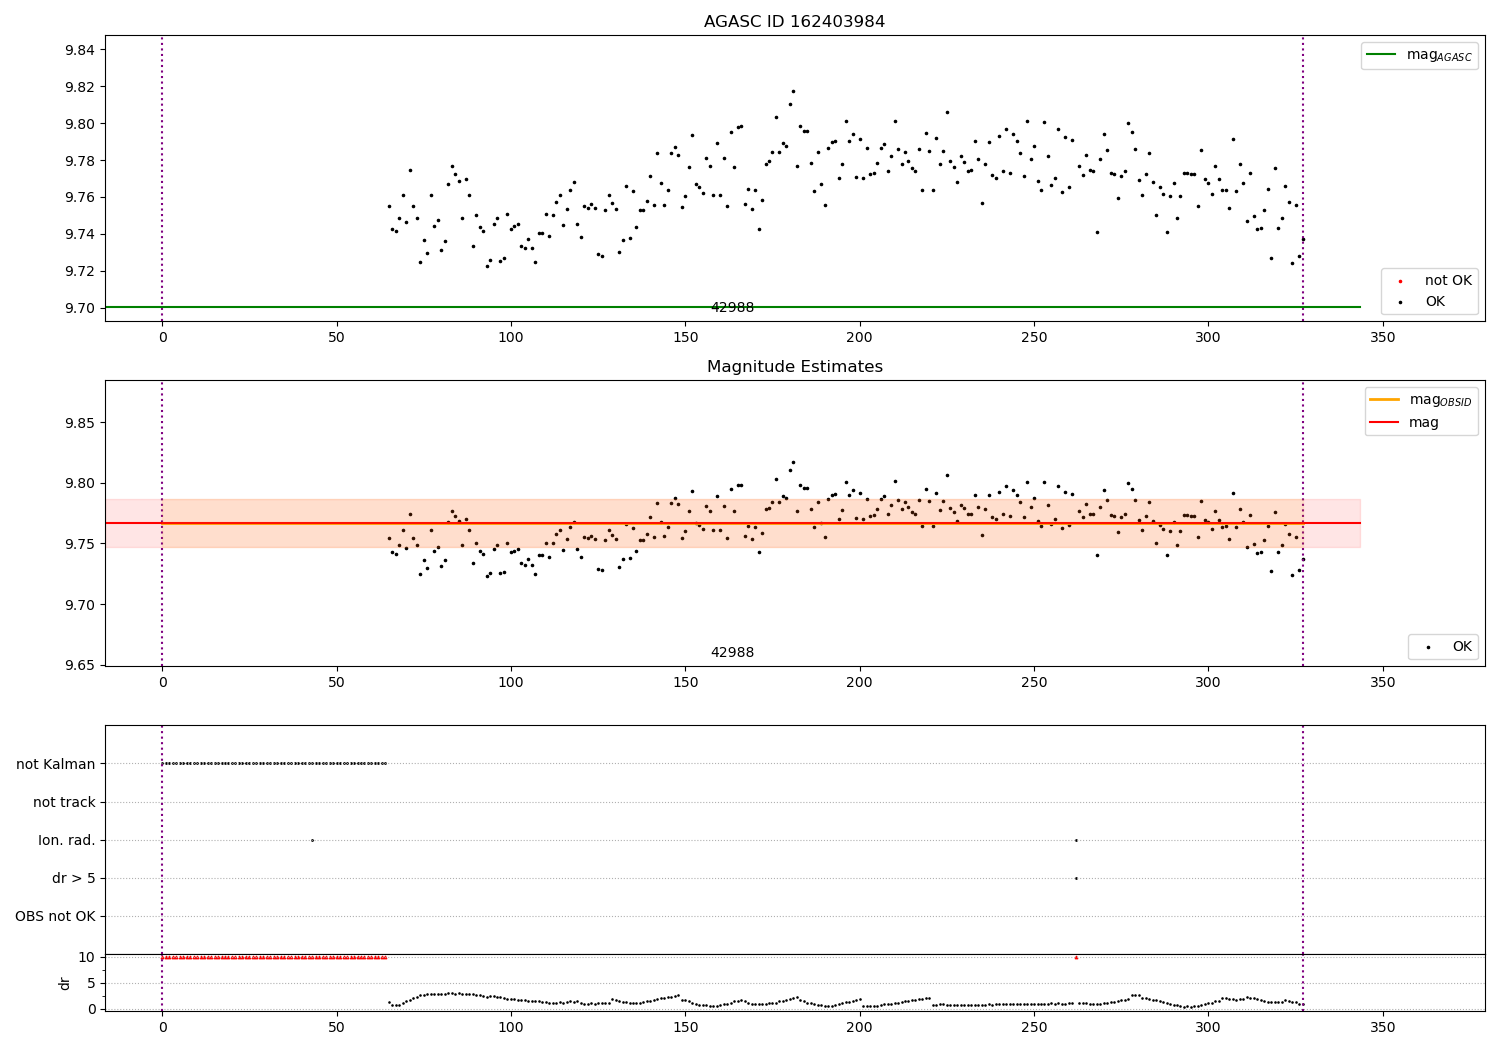This screenshot has width=1500, height=1050.
Task: Click the '42988' label in middle plot
Action: [x=732, y=653]
